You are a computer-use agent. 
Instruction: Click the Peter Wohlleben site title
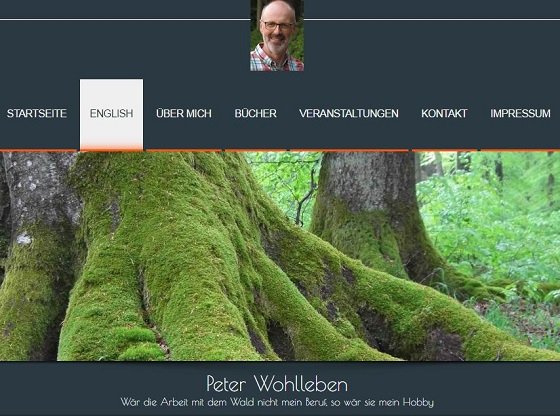click(x=277, y=384)
